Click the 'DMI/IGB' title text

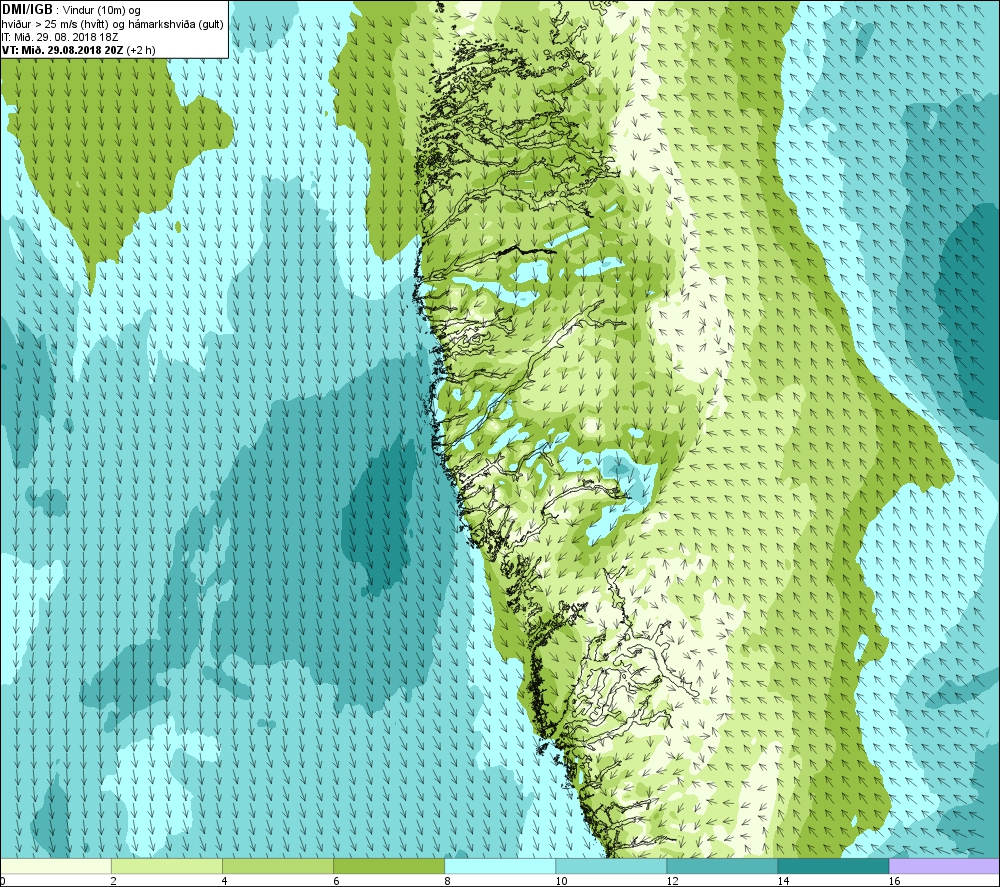pos(27,10)
